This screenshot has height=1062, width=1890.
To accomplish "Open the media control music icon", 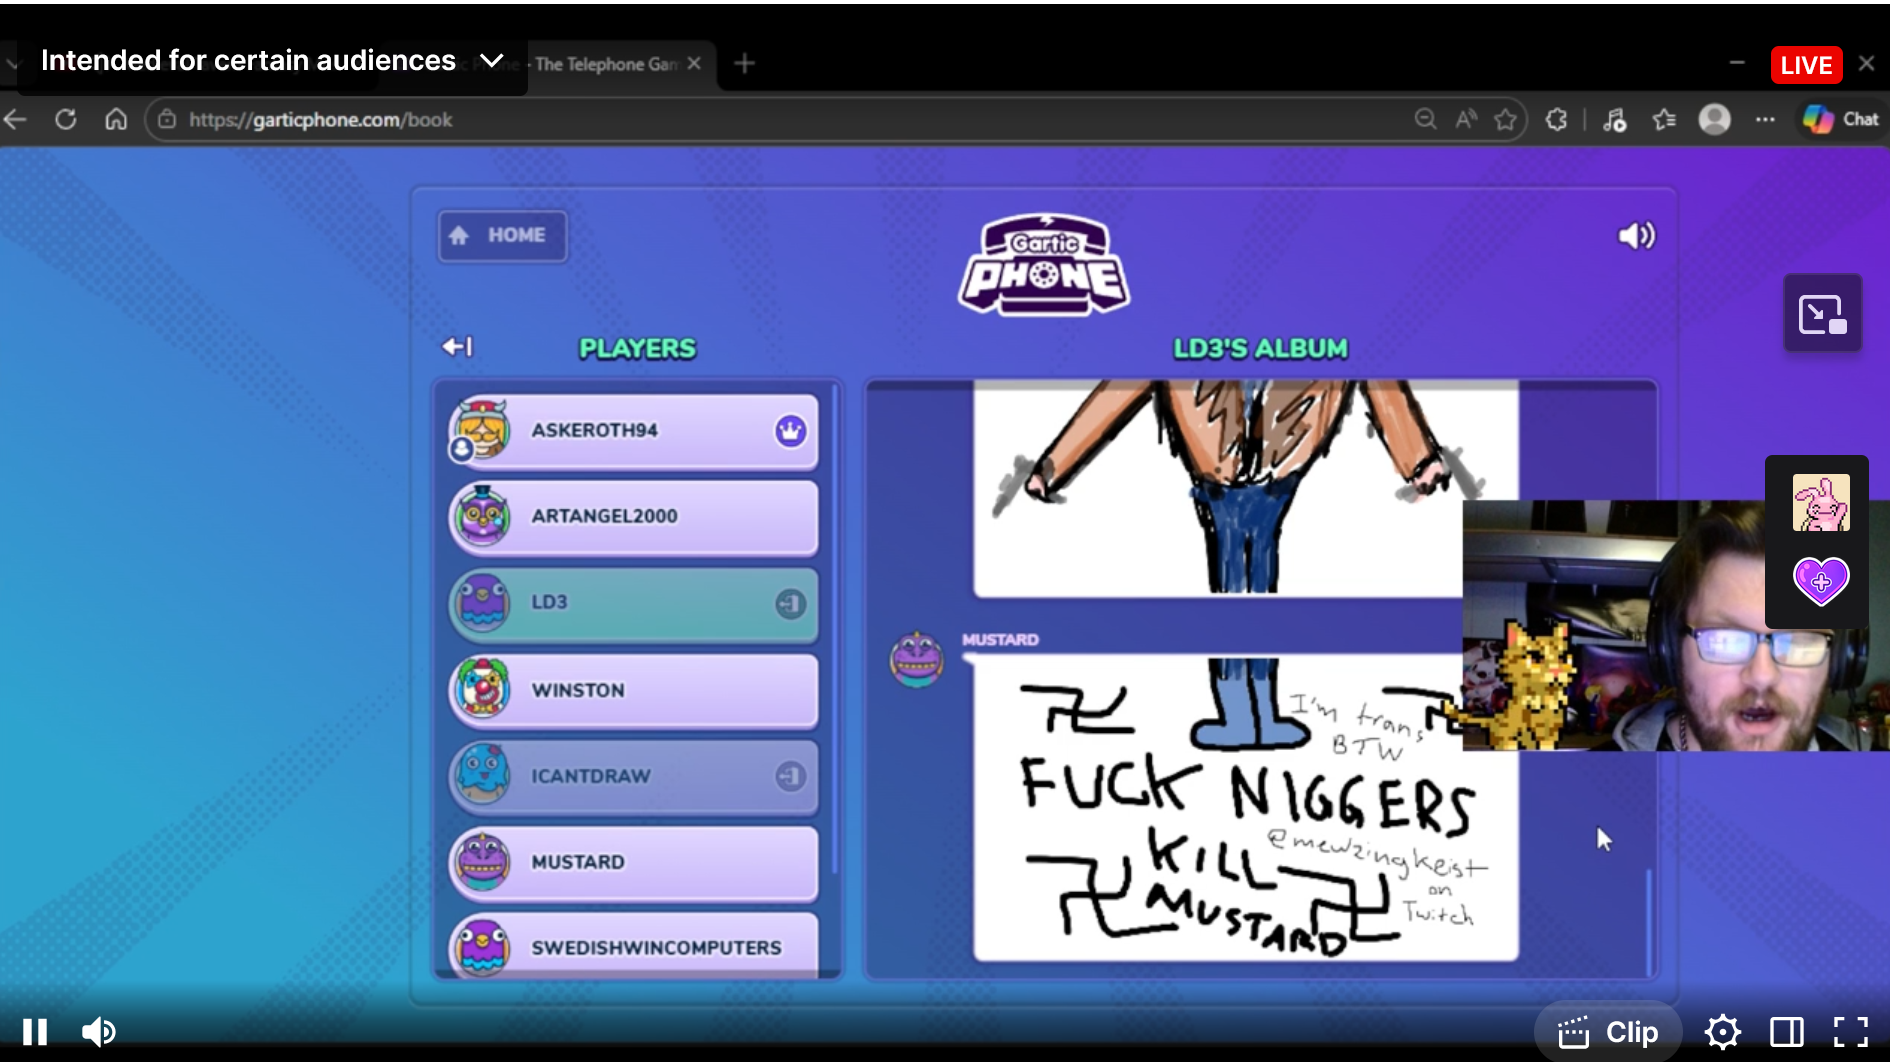I will click(x=1614, y=120).
